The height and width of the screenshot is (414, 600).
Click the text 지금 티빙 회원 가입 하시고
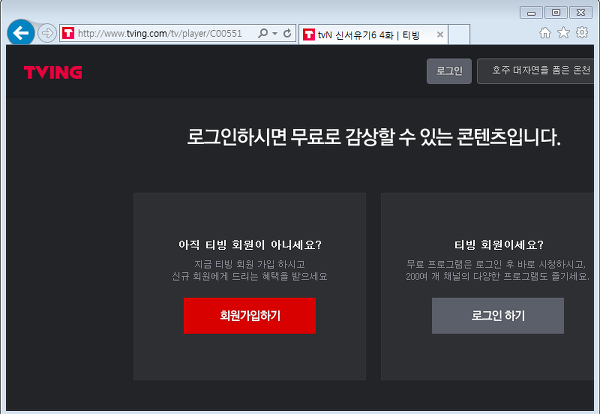point(249,264)
